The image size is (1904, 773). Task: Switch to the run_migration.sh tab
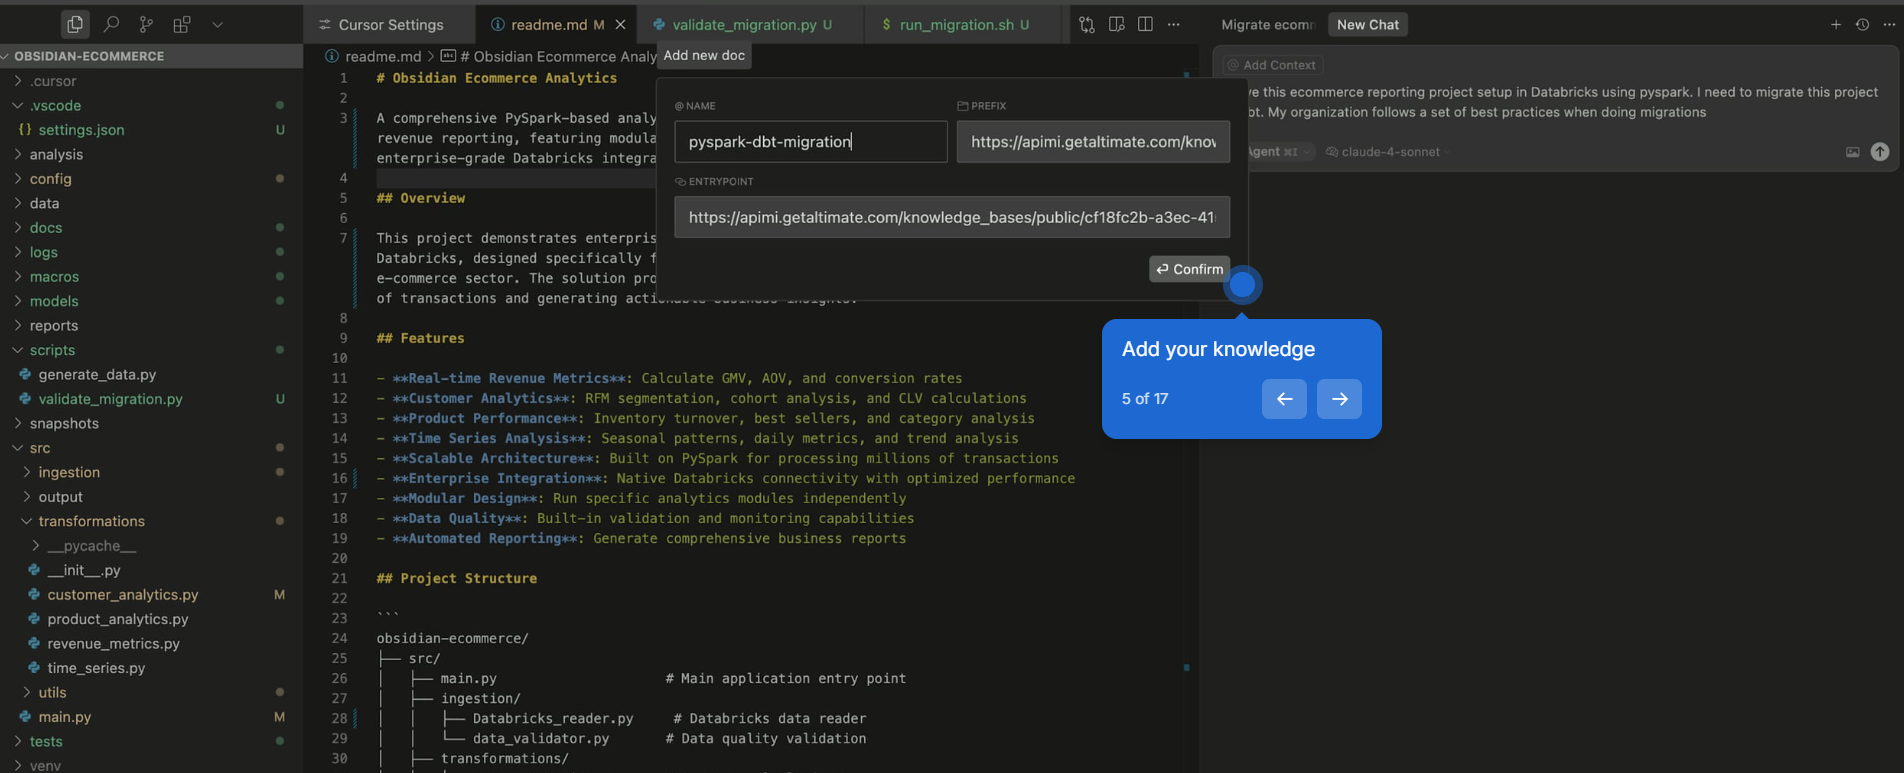click(955, 24)
